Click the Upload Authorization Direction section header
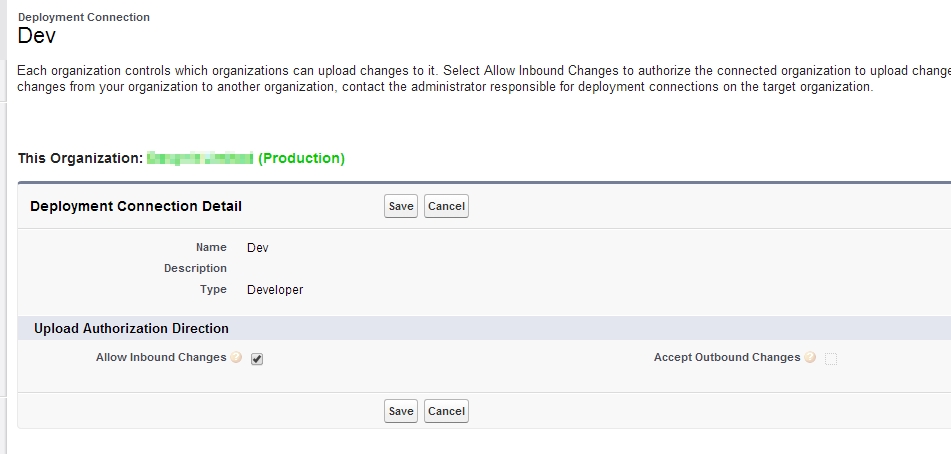Viewport: 951px width, 454px height. [x=131, y=328]
